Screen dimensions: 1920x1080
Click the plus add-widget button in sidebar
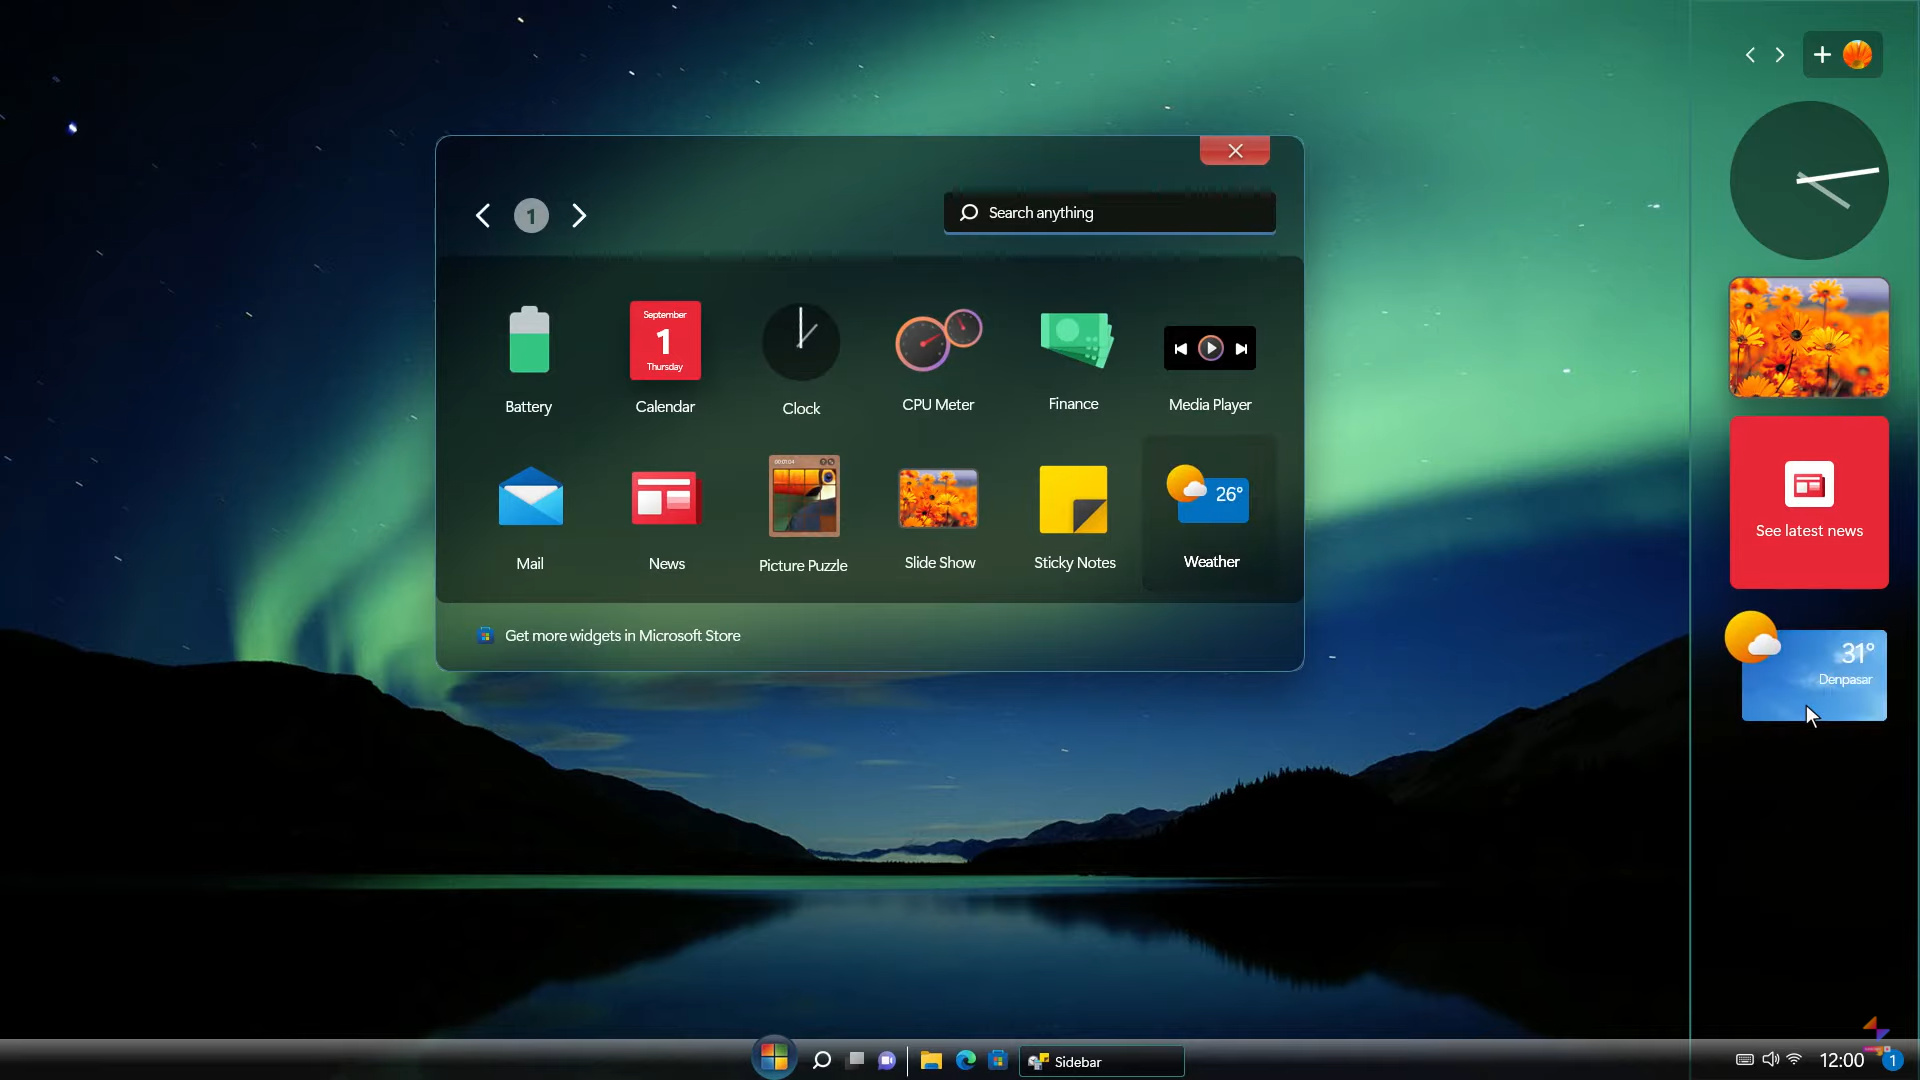pos(1822,55)
